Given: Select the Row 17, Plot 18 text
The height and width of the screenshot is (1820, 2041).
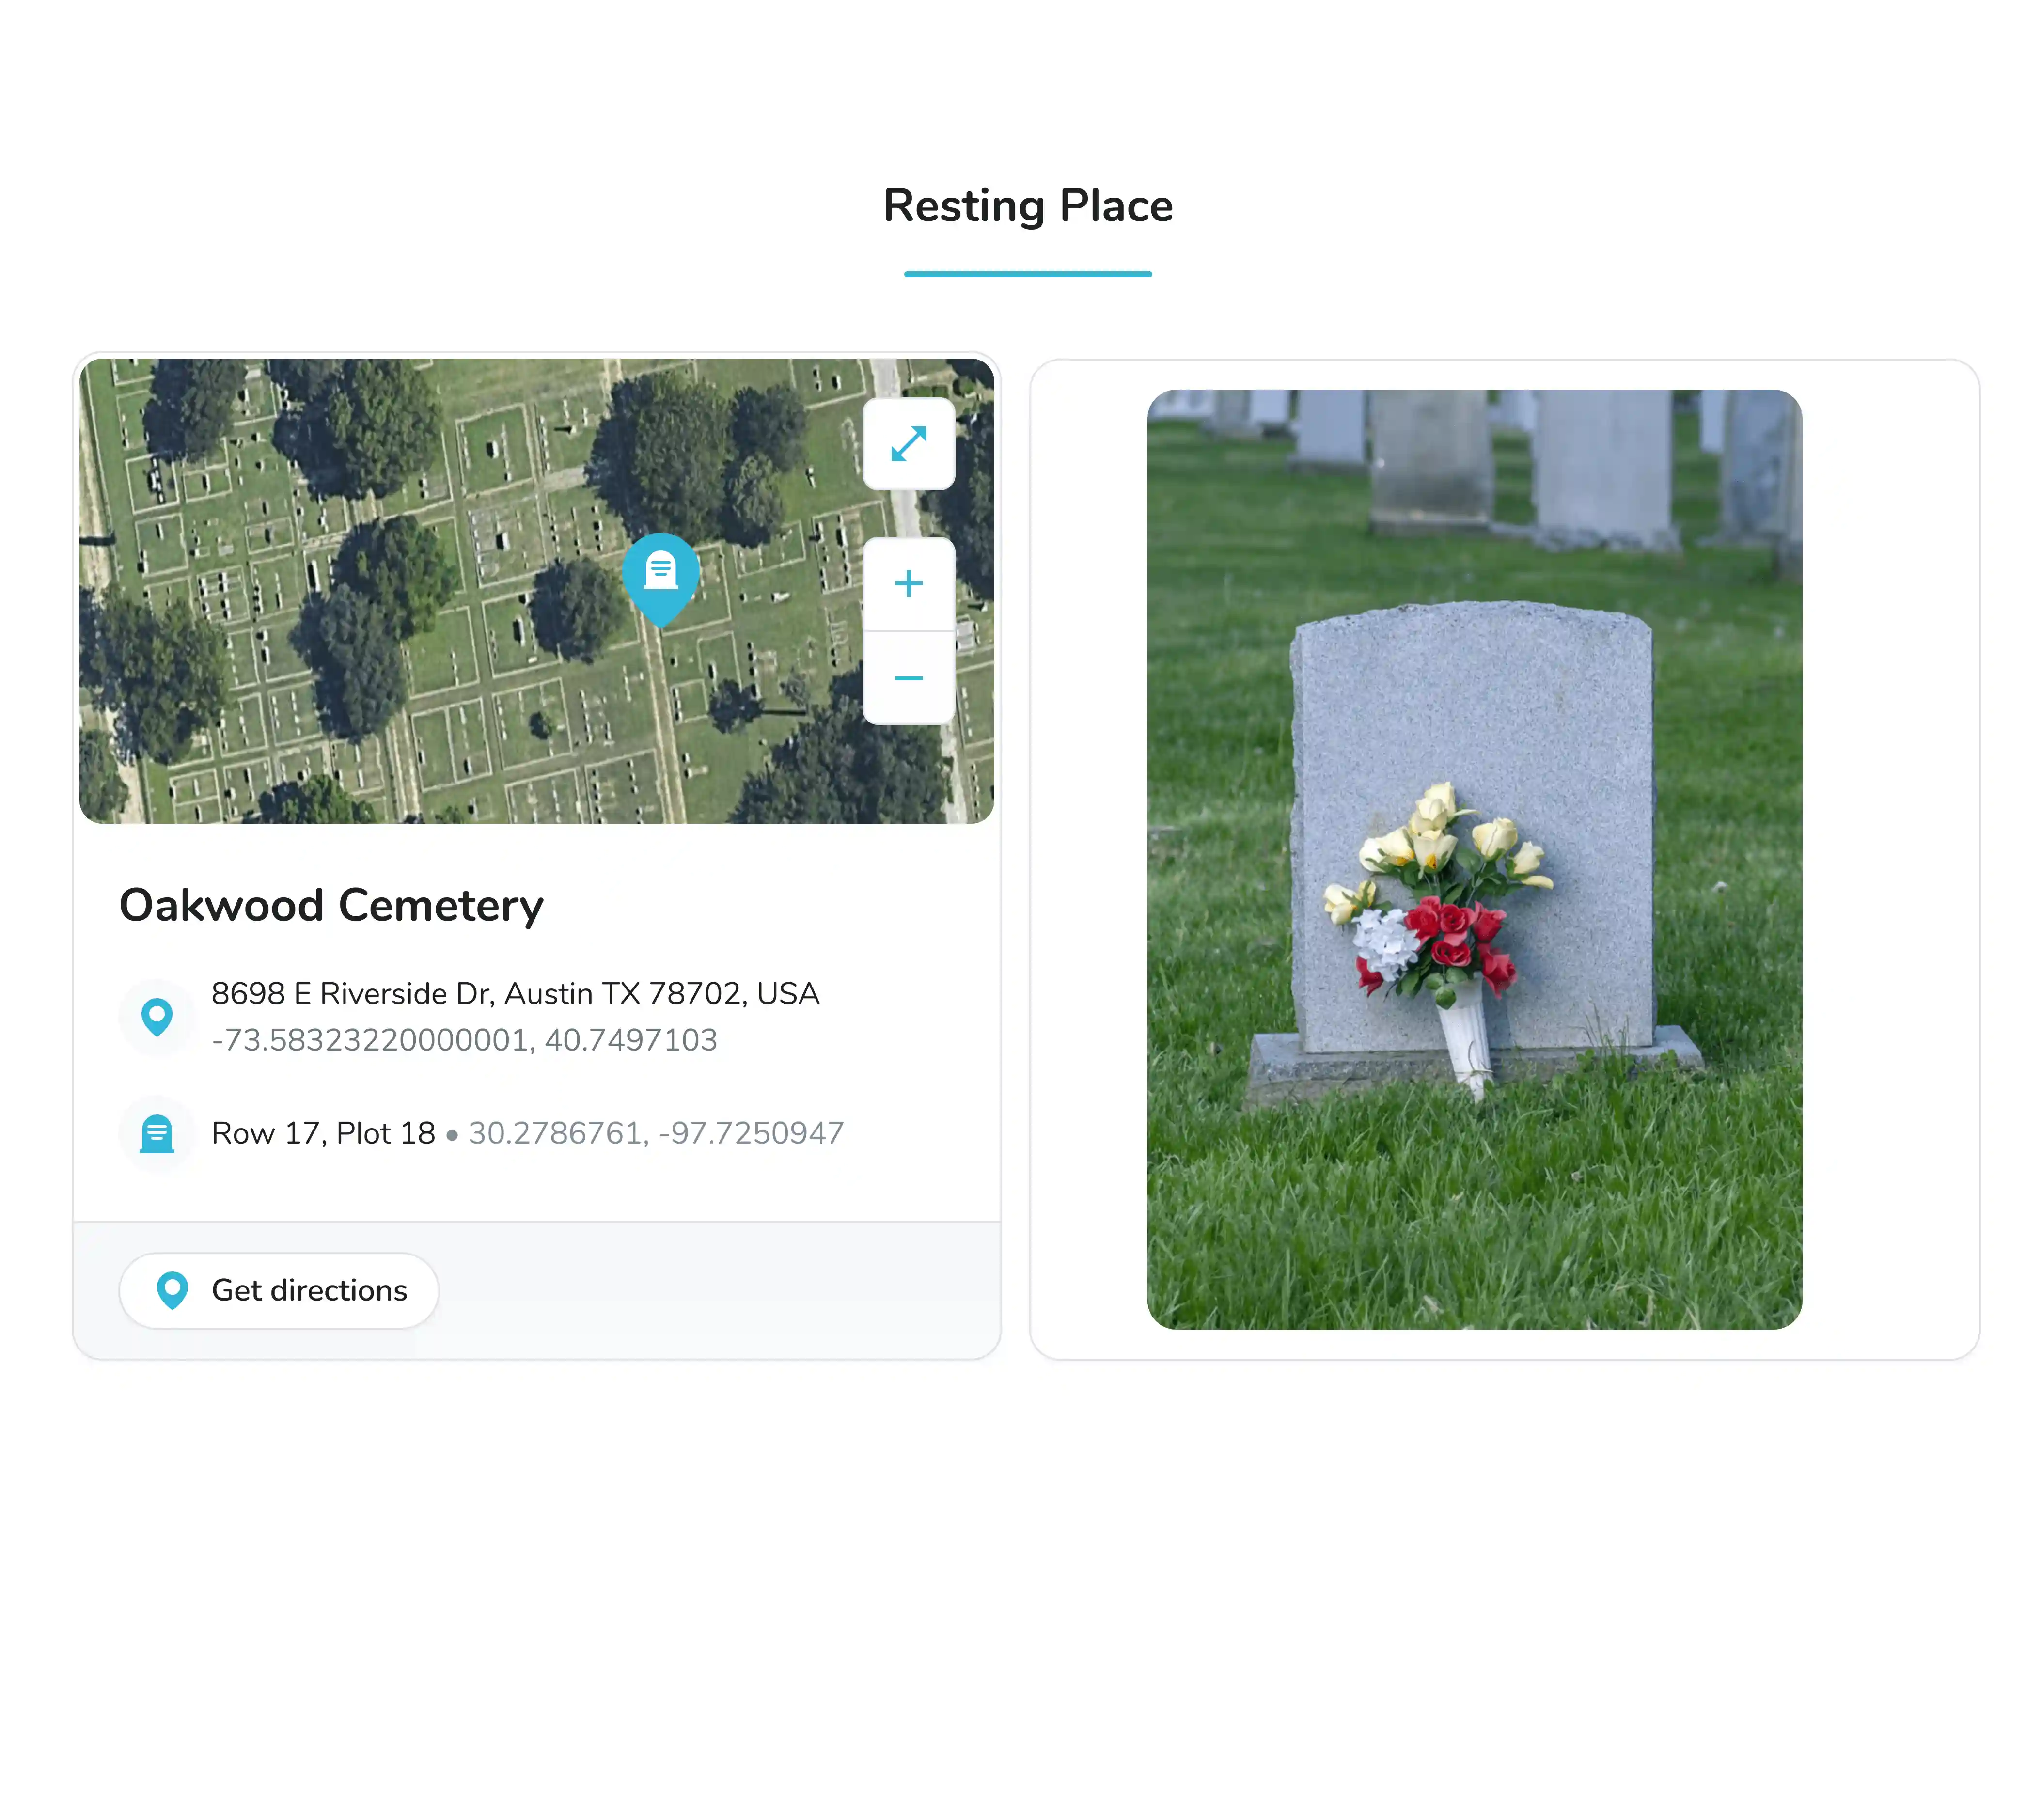Looking at the screenshot, I should (x=322, y=1132).
